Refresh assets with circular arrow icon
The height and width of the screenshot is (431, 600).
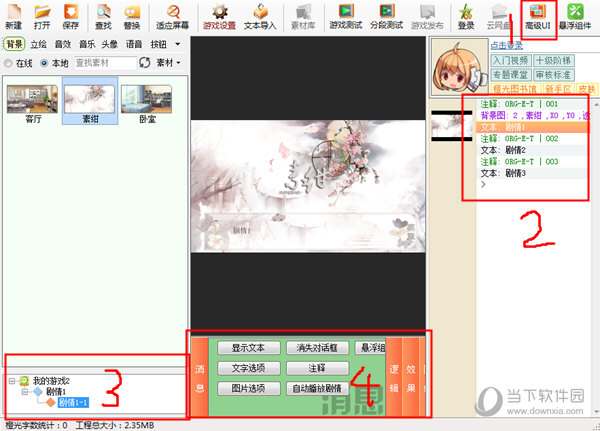point(145,62)
